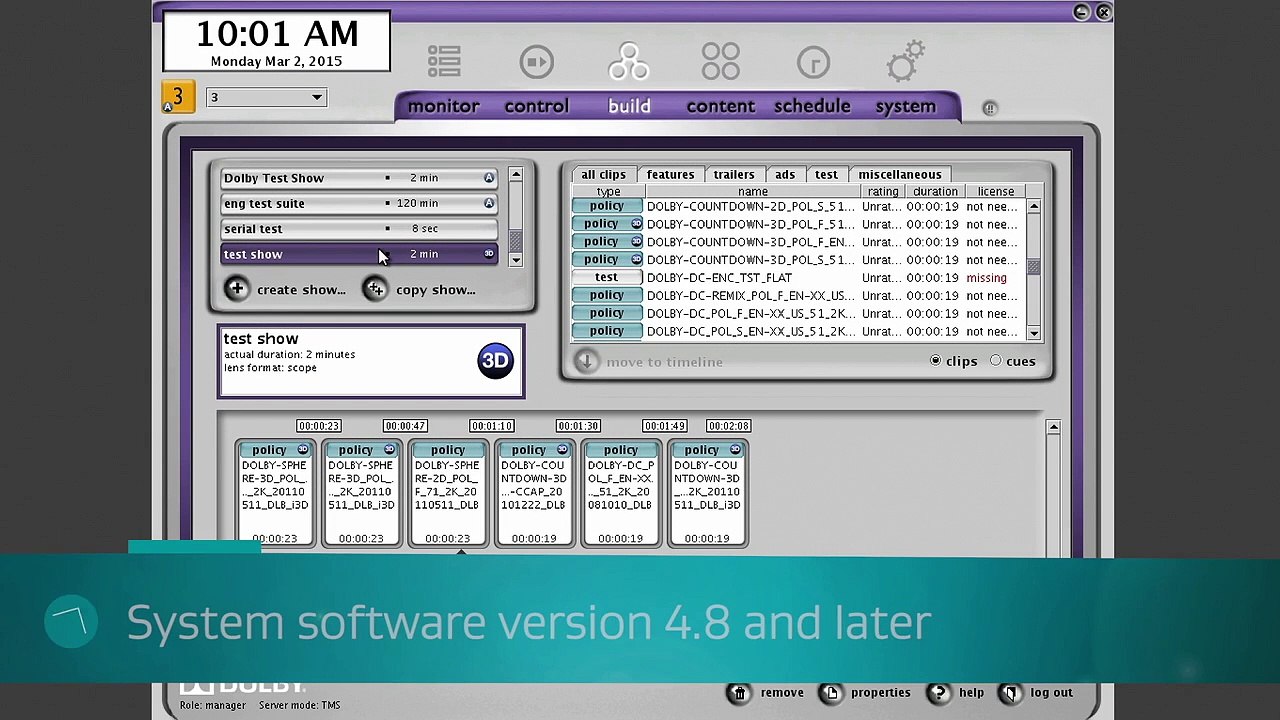Click the up arrow of show list scrollbar
Image resolution: width=1280 pixels, height=720 pixels.
click(x=515, y=175)
